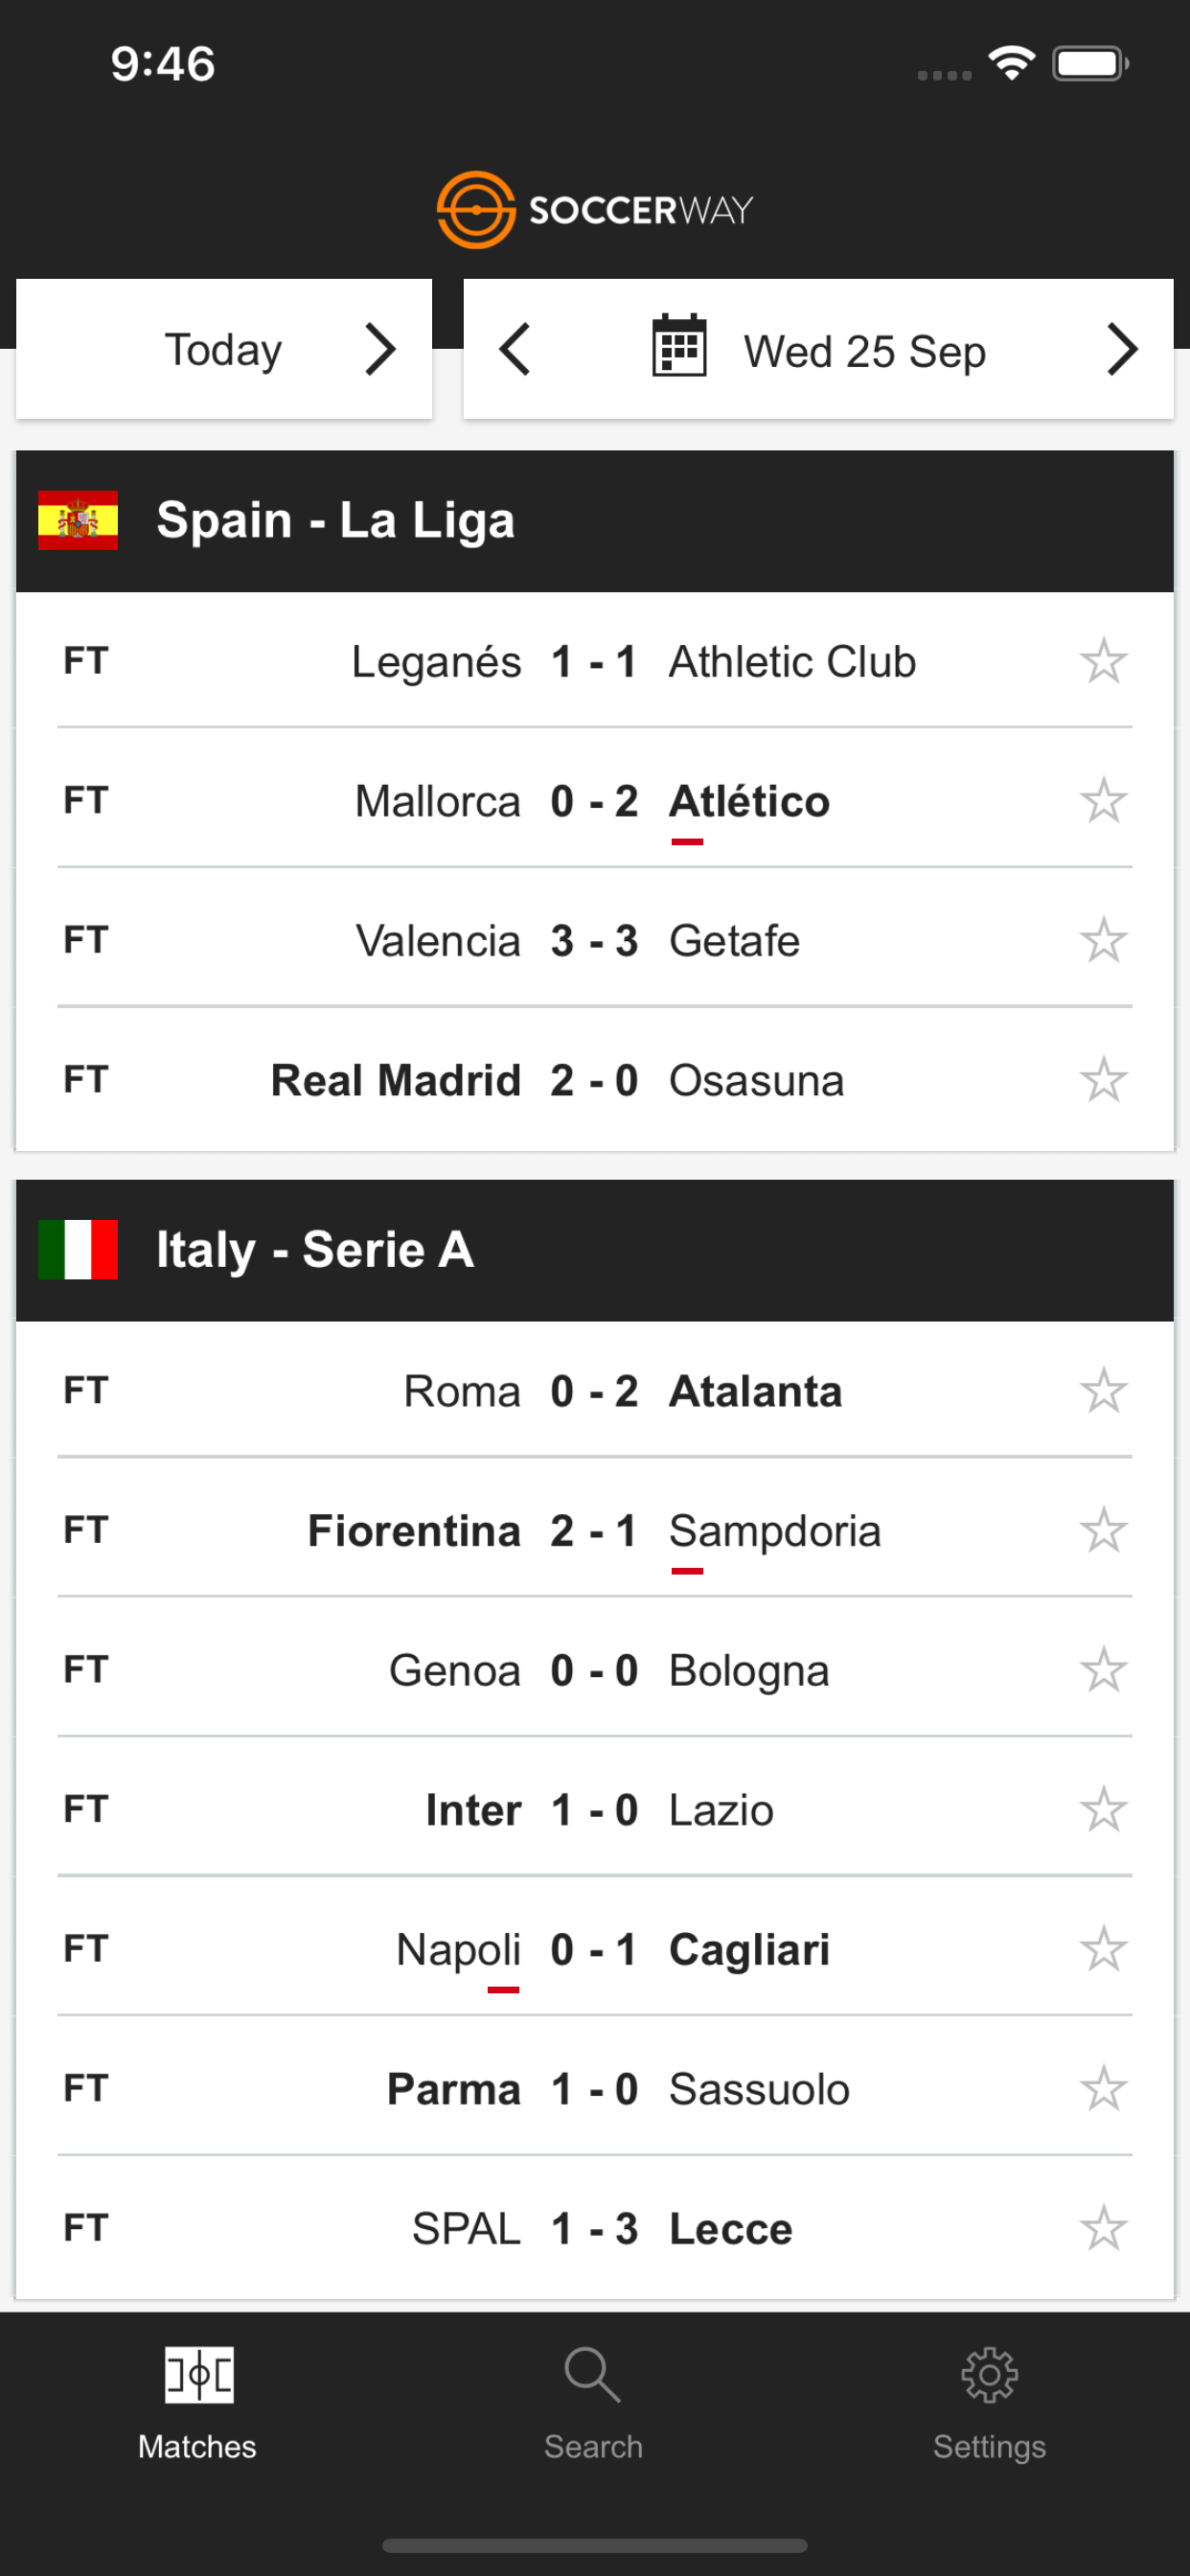The height and width of the screenshot is (2576, 1190).
Task: Go to the previous day arrow
Action: click(515, 349)
